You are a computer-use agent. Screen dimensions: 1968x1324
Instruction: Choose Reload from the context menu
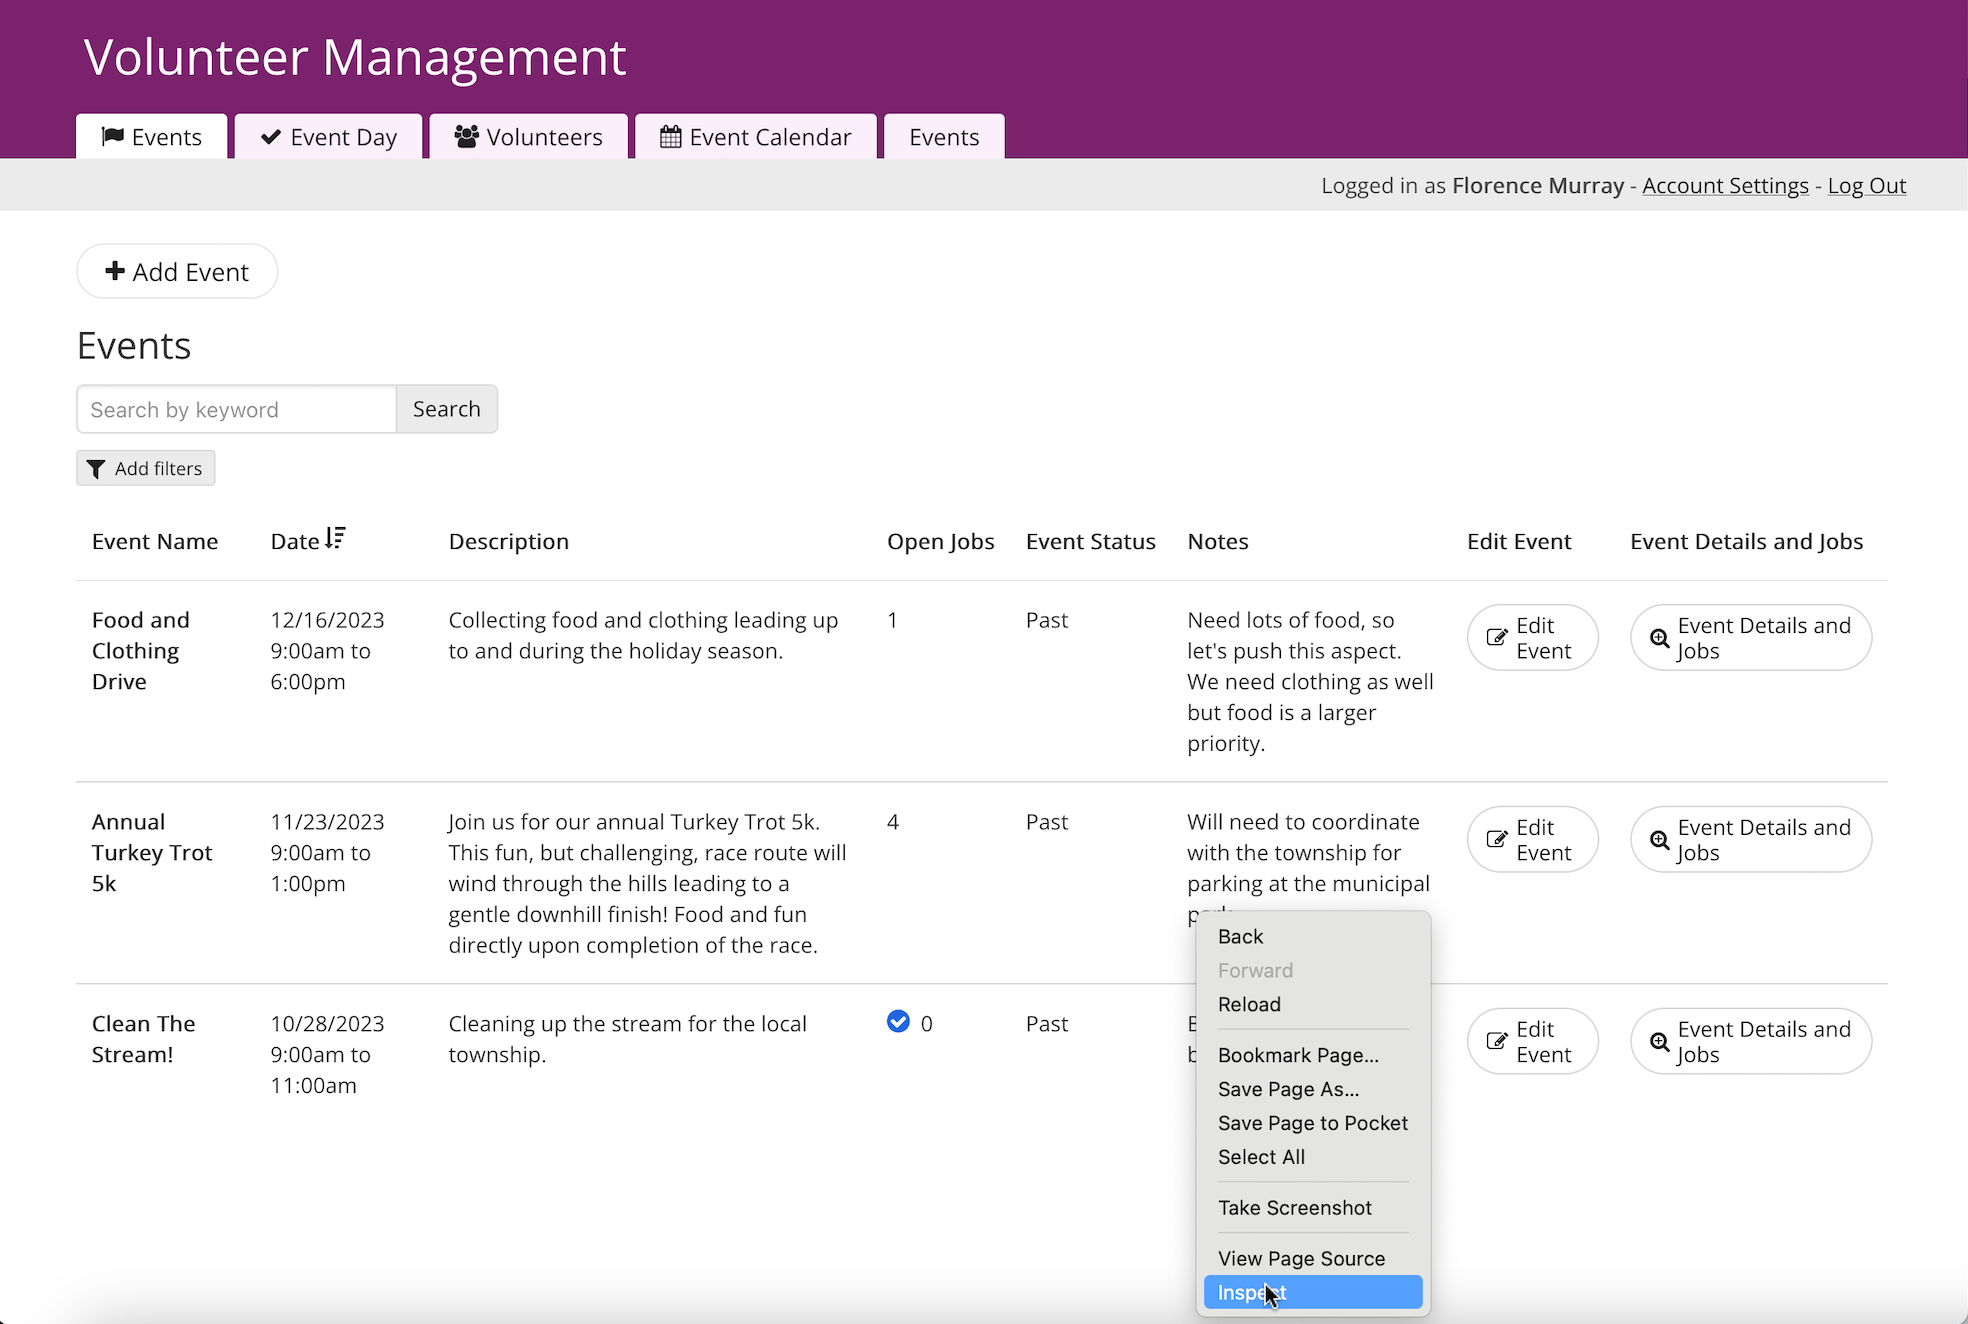tap(1249, 1004)
